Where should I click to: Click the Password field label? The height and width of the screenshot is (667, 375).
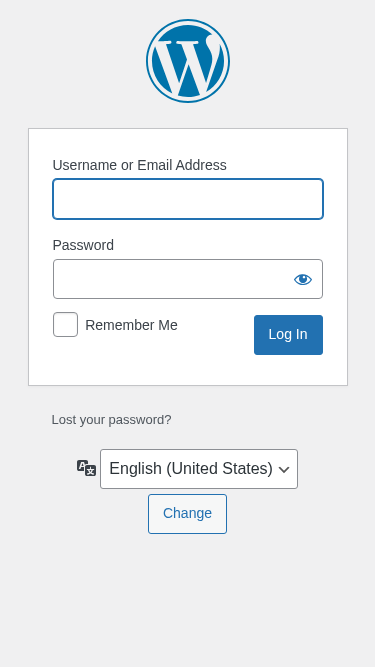point(83,245)
